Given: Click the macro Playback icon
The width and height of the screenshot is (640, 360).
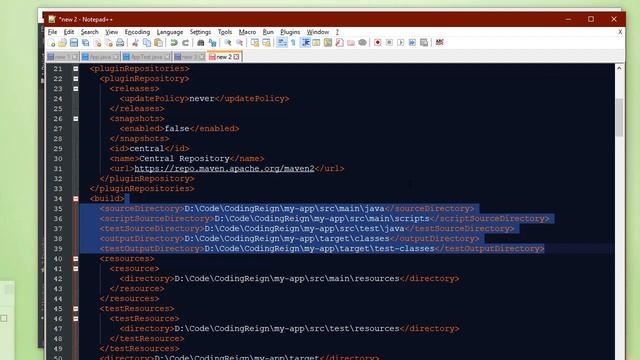Looking at the screenshot, I should click(x=400, y=43).
